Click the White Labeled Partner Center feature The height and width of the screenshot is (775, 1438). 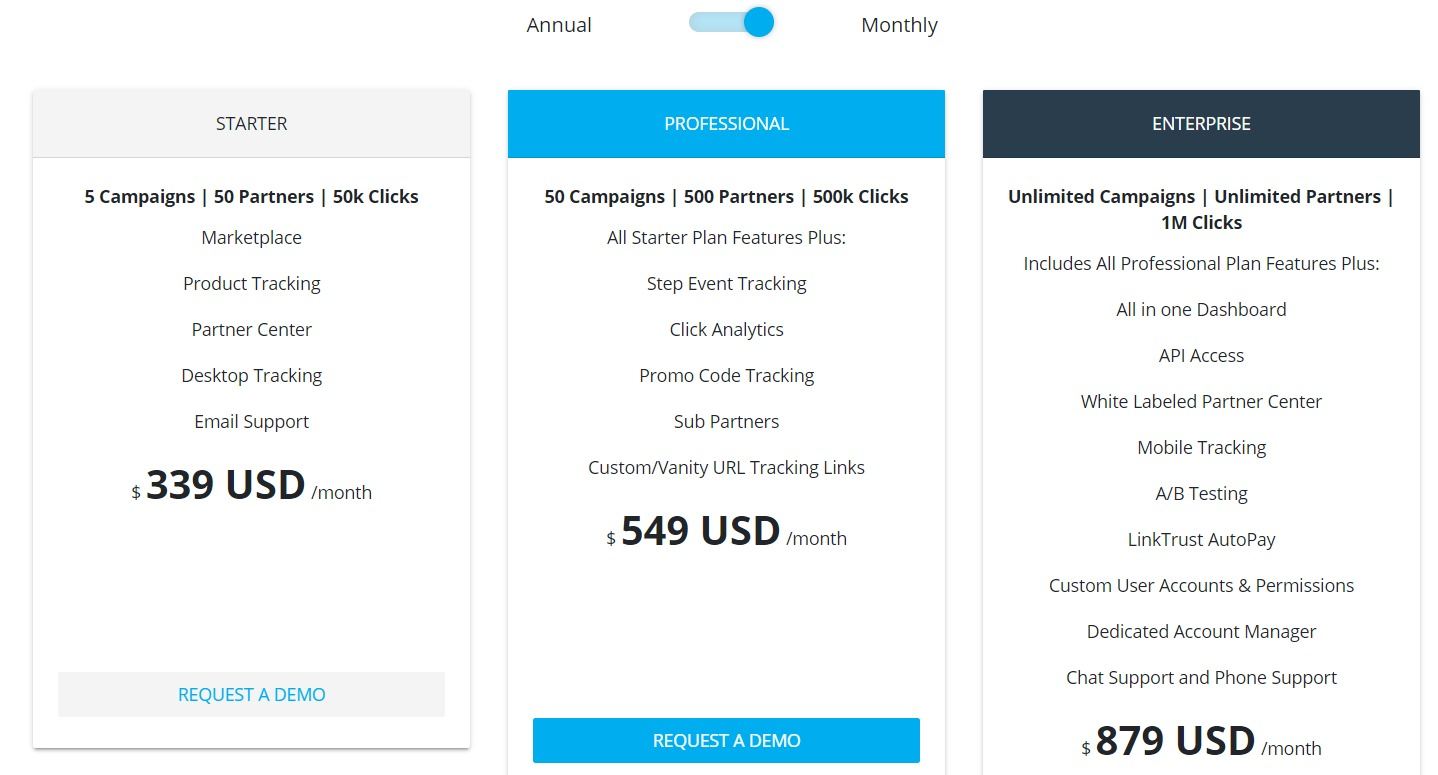pyautogui.click(x=1201, y=401)
